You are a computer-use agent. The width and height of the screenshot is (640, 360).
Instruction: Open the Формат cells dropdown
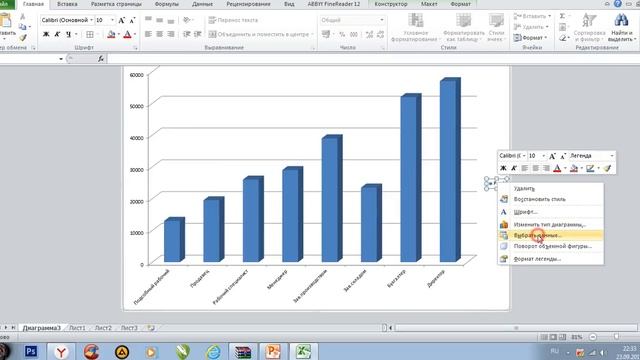click(x=530, y=38)
